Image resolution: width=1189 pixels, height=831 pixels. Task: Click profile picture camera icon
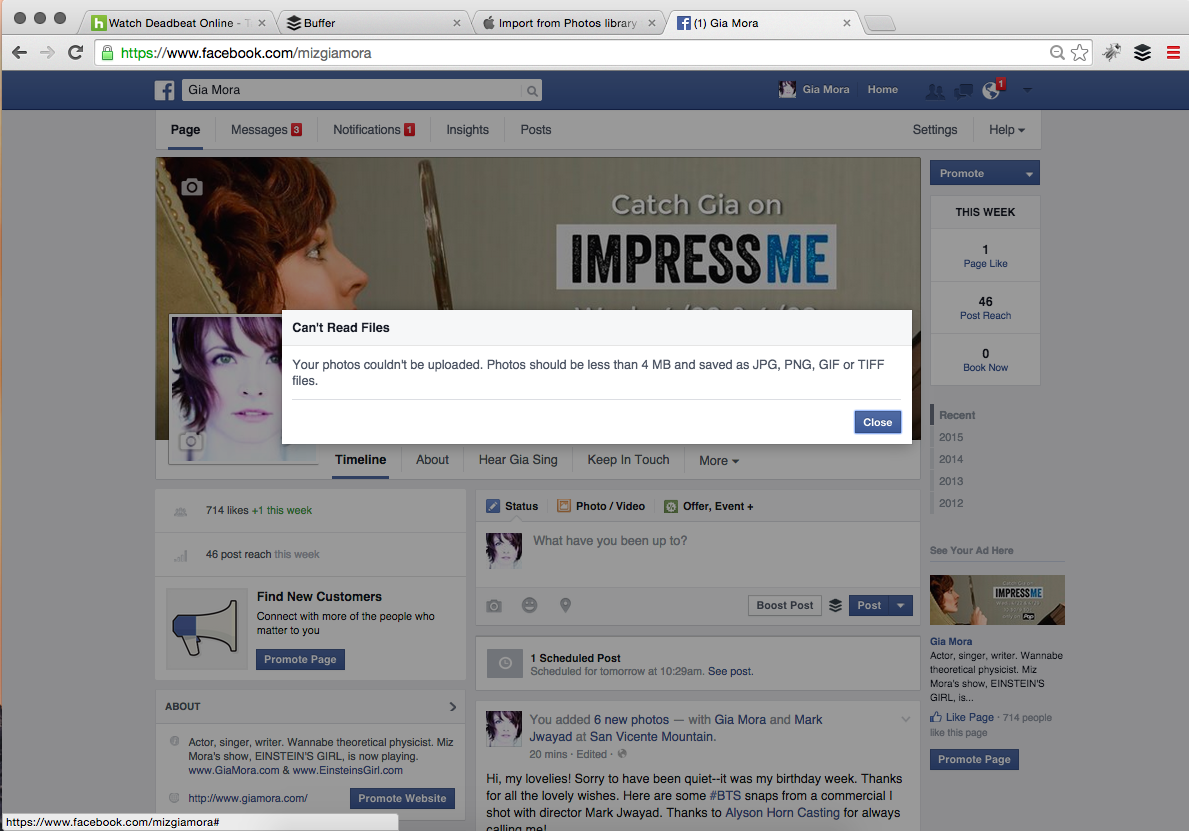(x=190, y=441)
